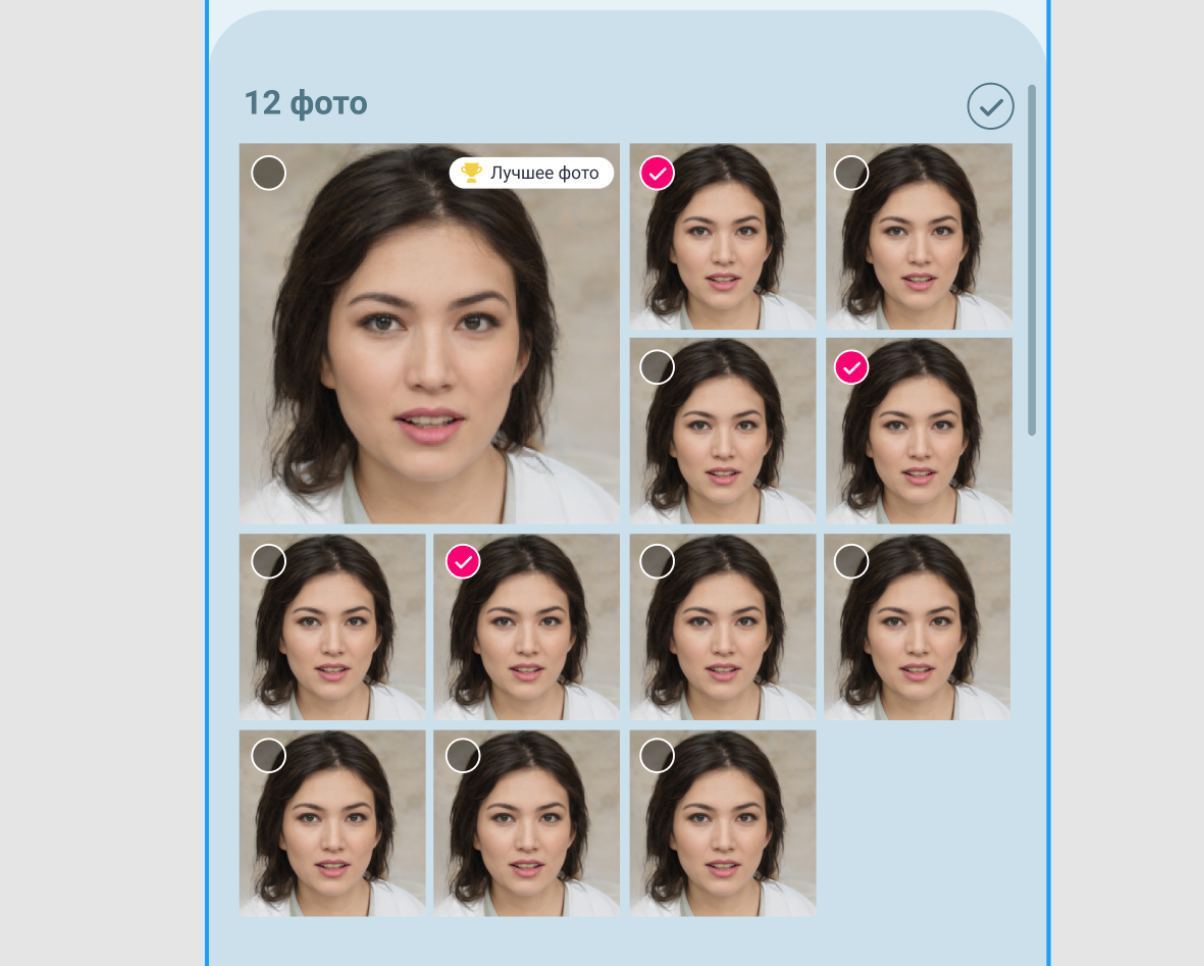Uncheck the pink checkmark on the photo above the third-row last photo

point(851,367)
